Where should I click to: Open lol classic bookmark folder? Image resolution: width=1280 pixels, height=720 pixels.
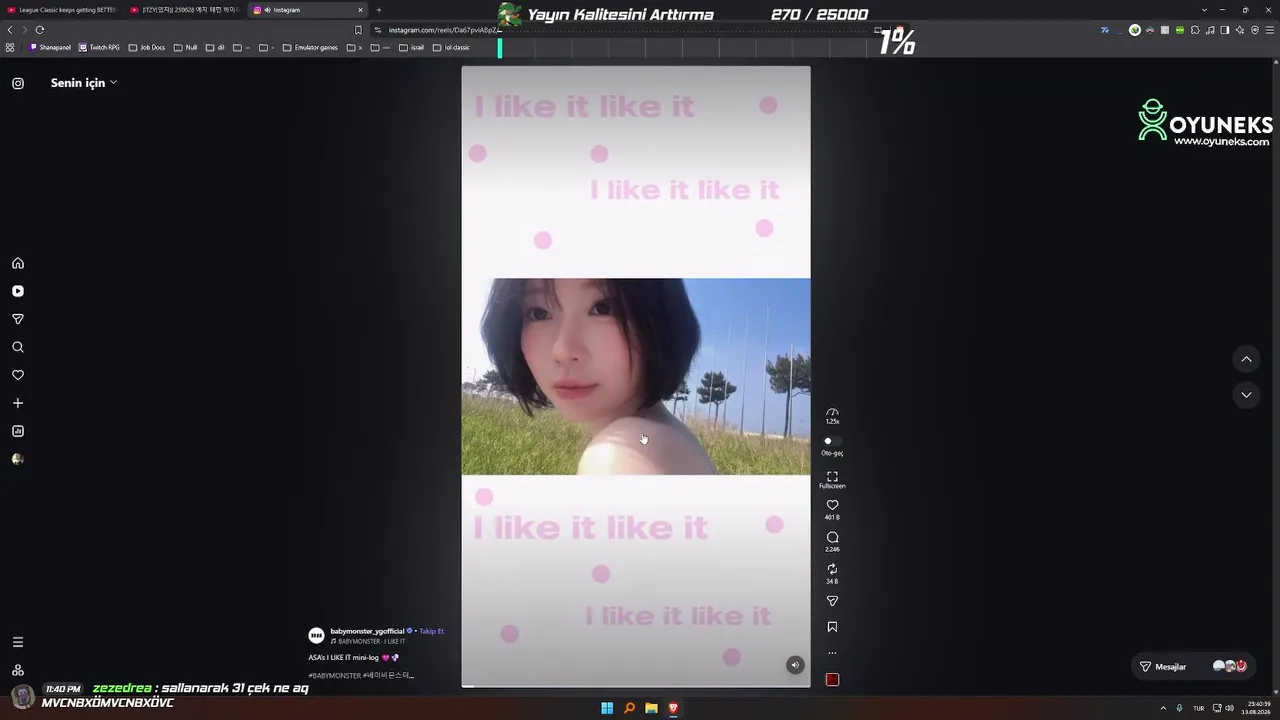pos(451,47)
